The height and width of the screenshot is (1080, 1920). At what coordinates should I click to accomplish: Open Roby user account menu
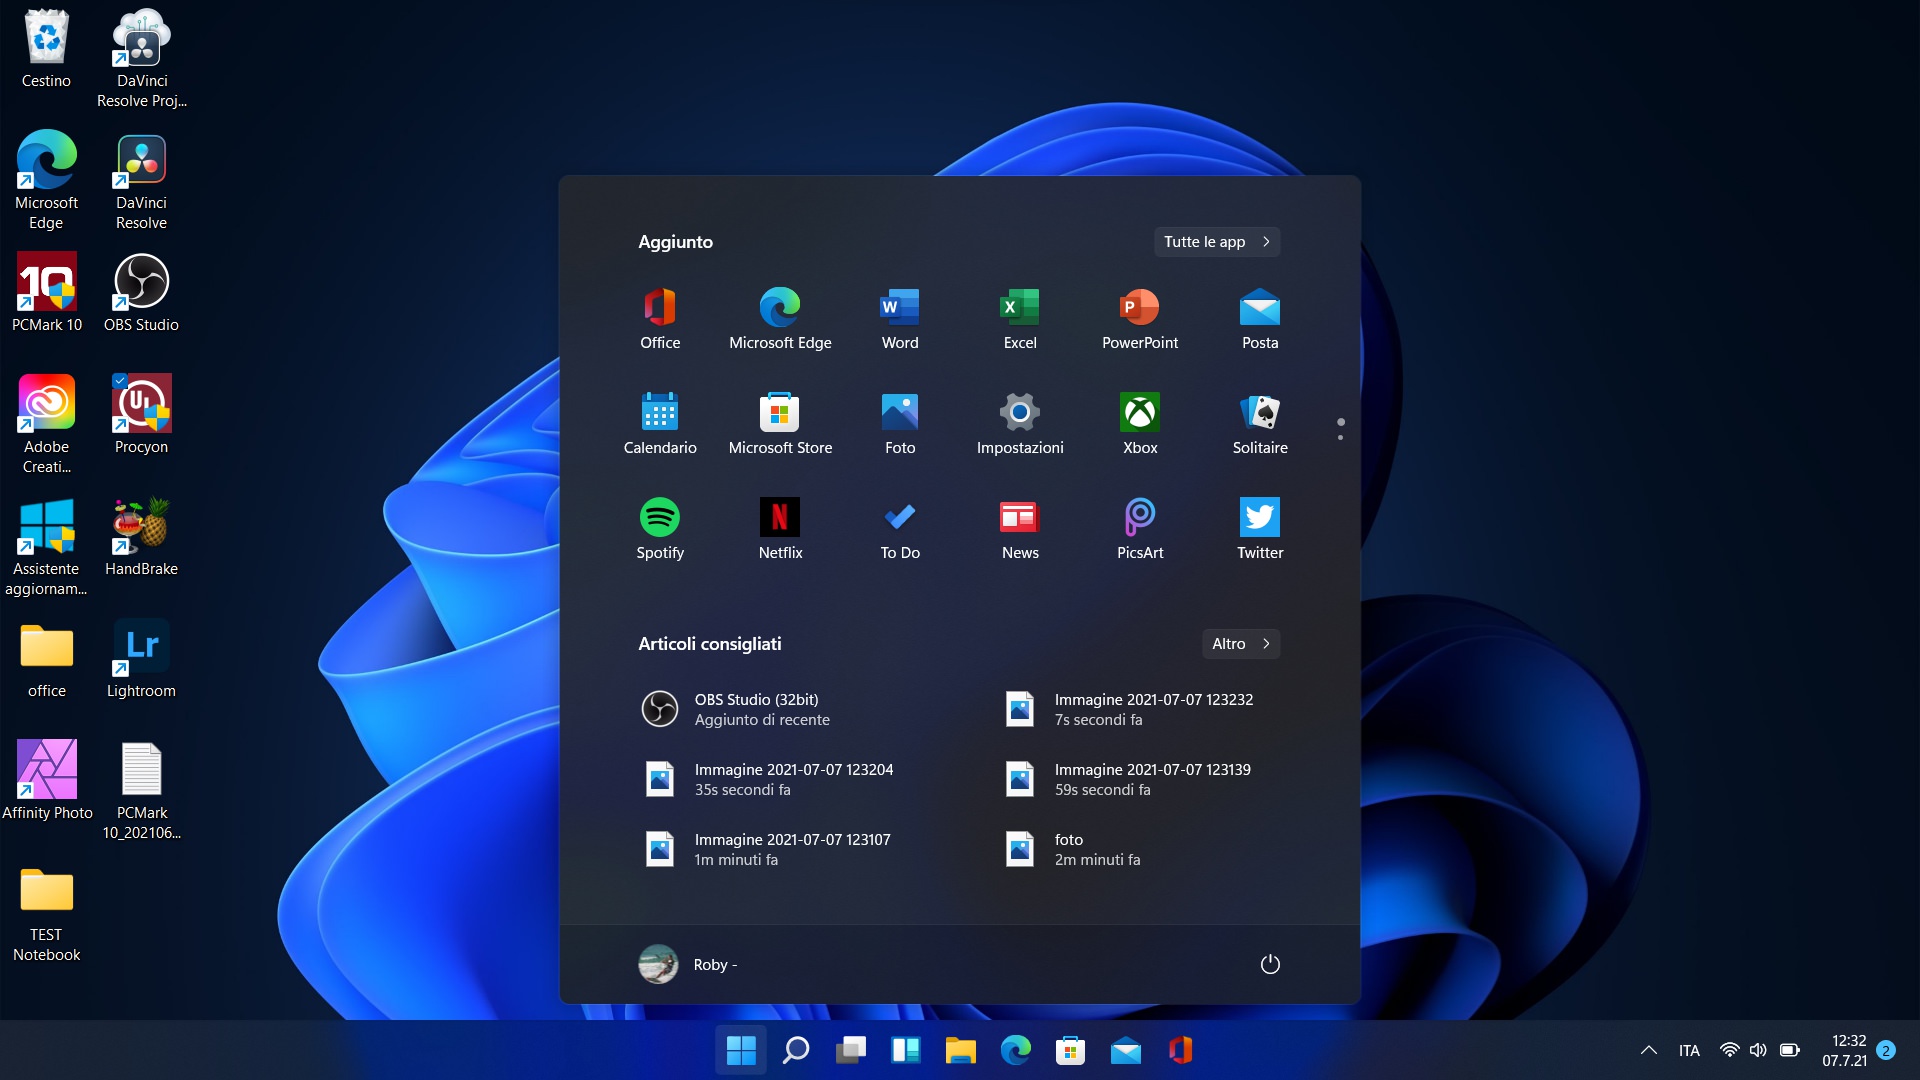click(x=688, y=964)
